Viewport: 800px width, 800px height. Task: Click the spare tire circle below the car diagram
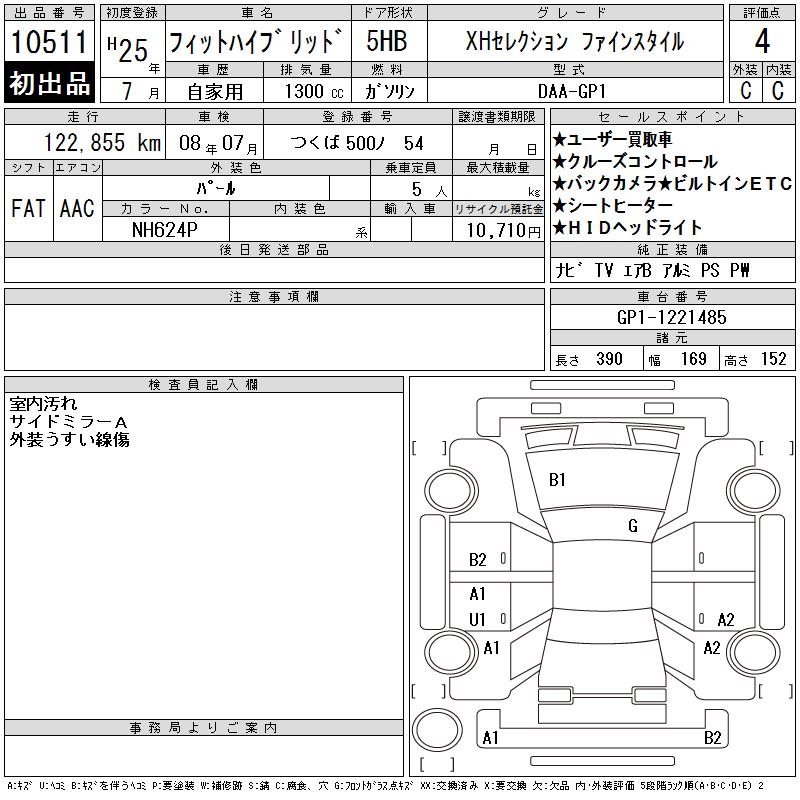point(435,728)
